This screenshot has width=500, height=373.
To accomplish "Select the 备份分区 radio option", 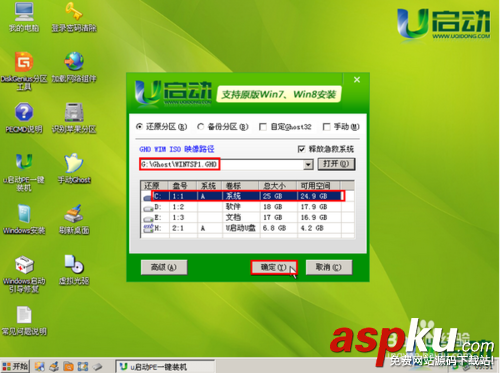I will pos(223,127).
